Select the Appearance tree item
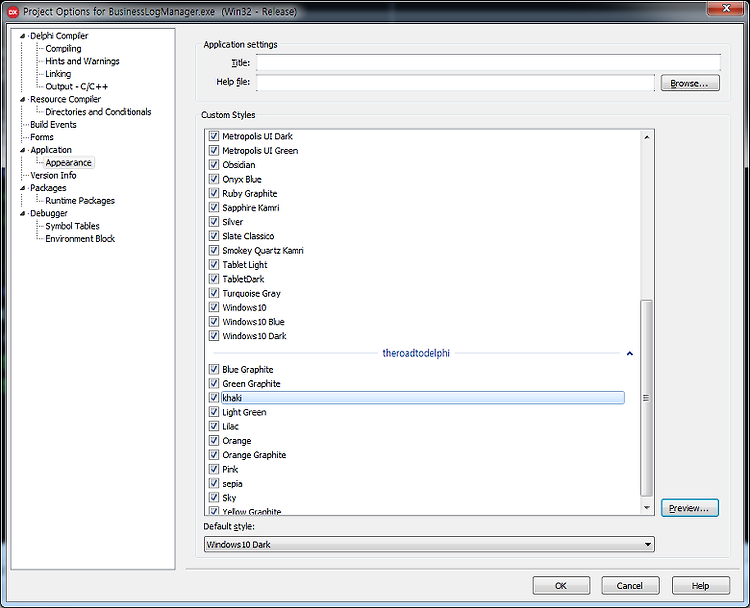750x608 pixels. click(68, 163)
